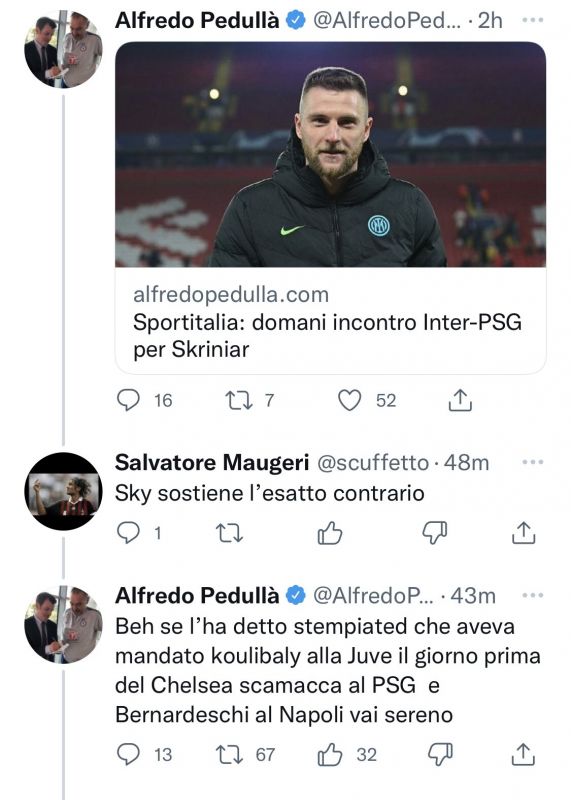
Task: Thumbs down Pedullà's Bernardeschi reply
Action: [440, 754]
